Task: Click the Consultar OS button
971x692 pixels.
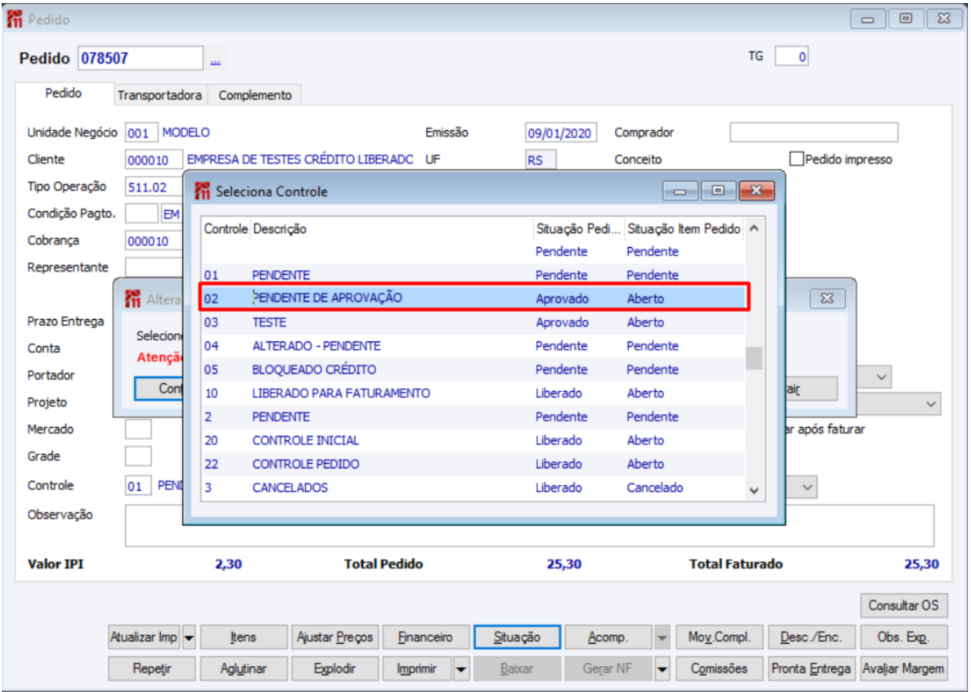Action: click(904, 605)
